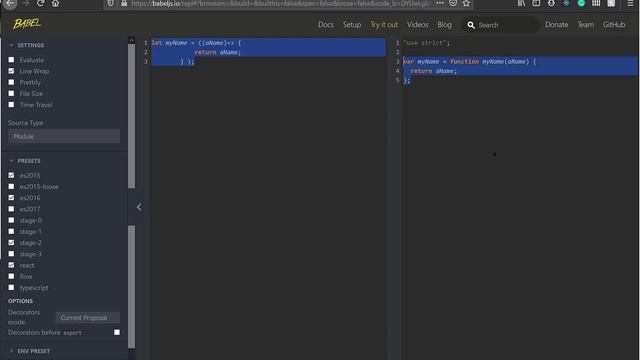
Task: Uncheck the react preset
Action: click(11, 265)
